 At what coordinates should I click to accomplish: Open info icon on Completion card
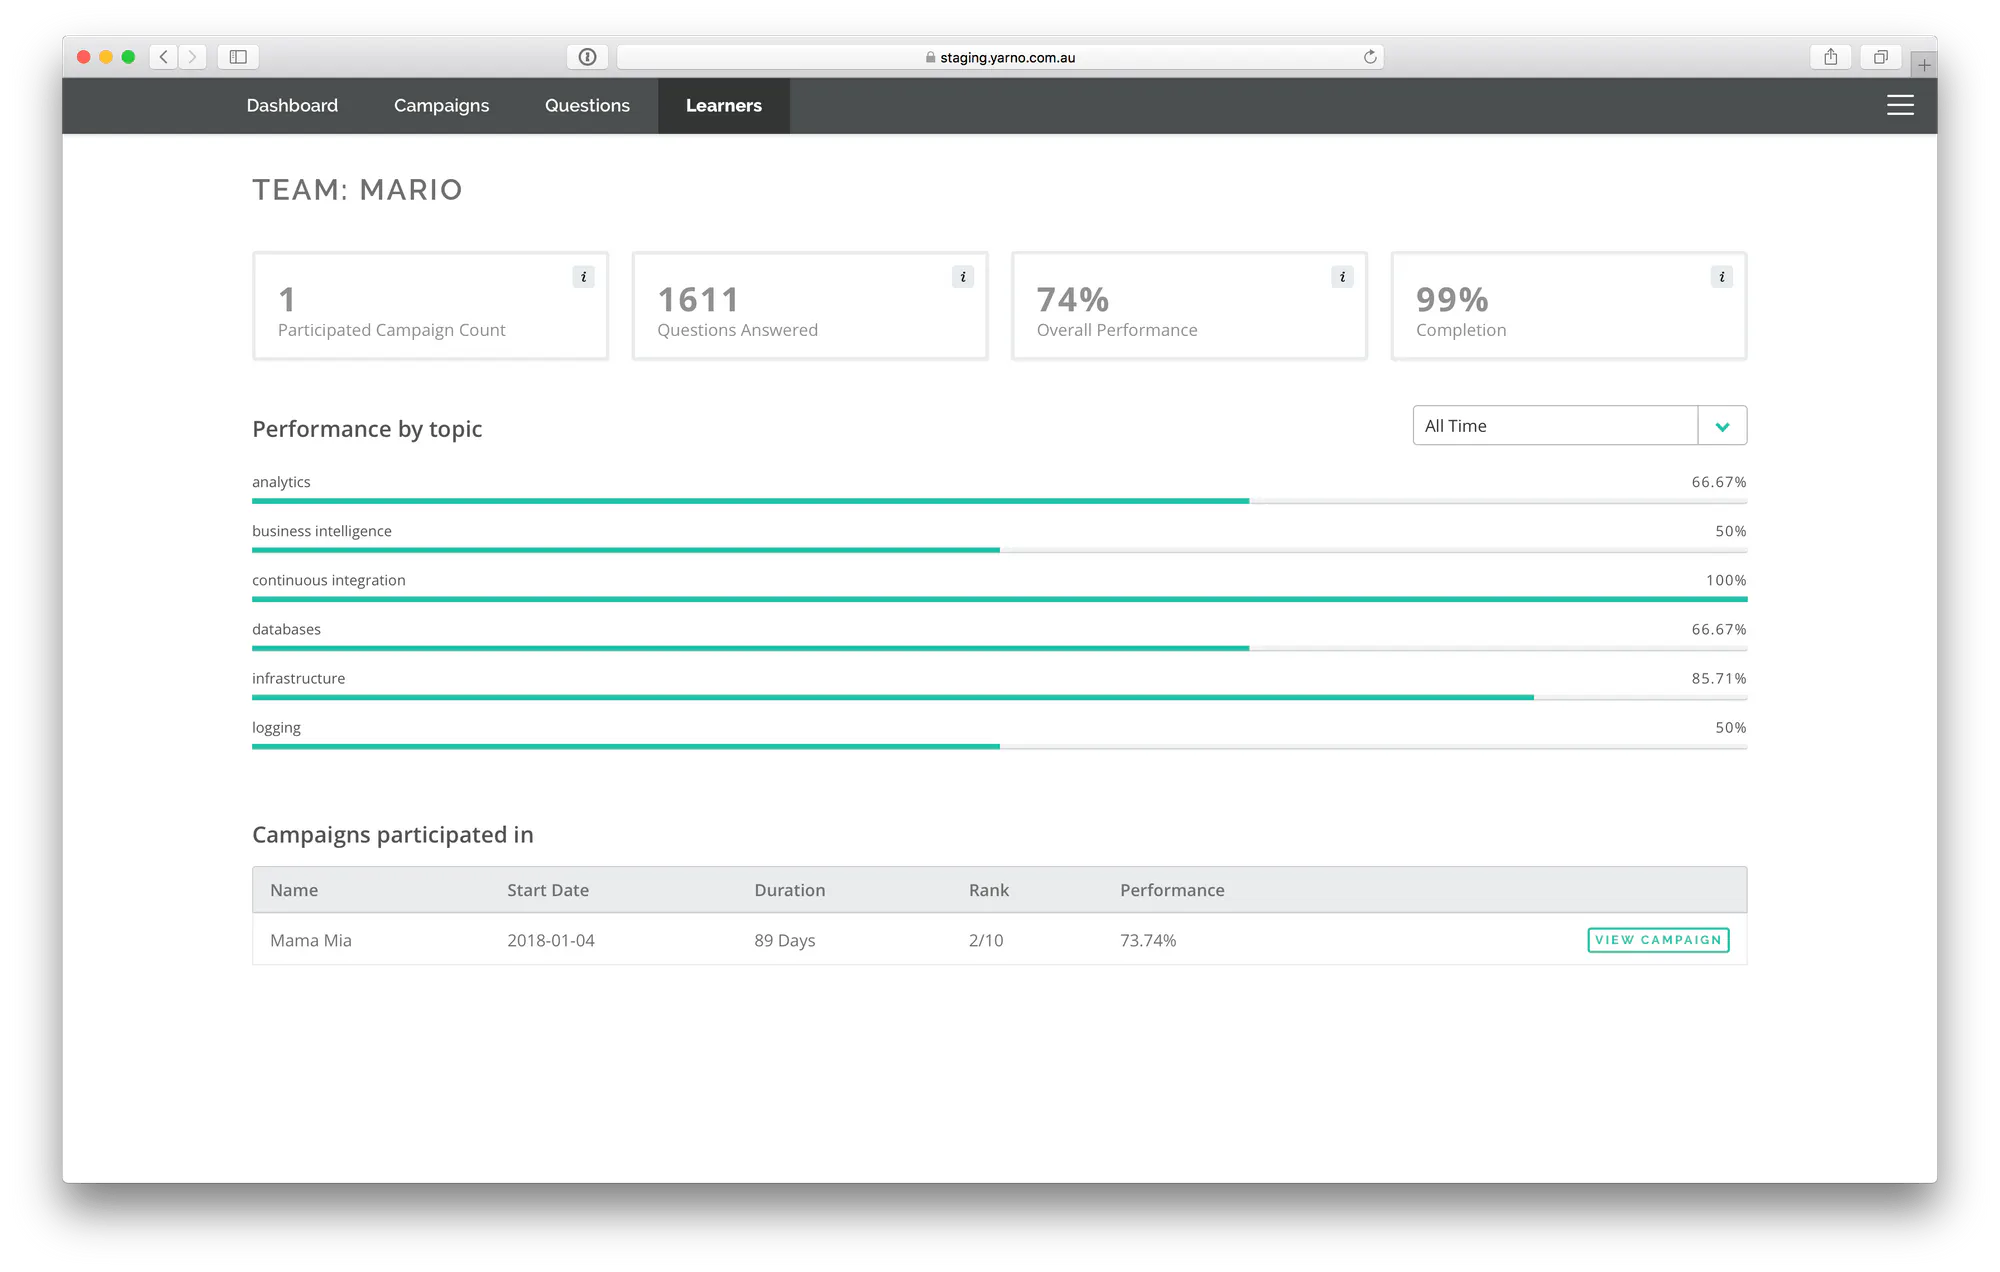[x=1721, y=277]
